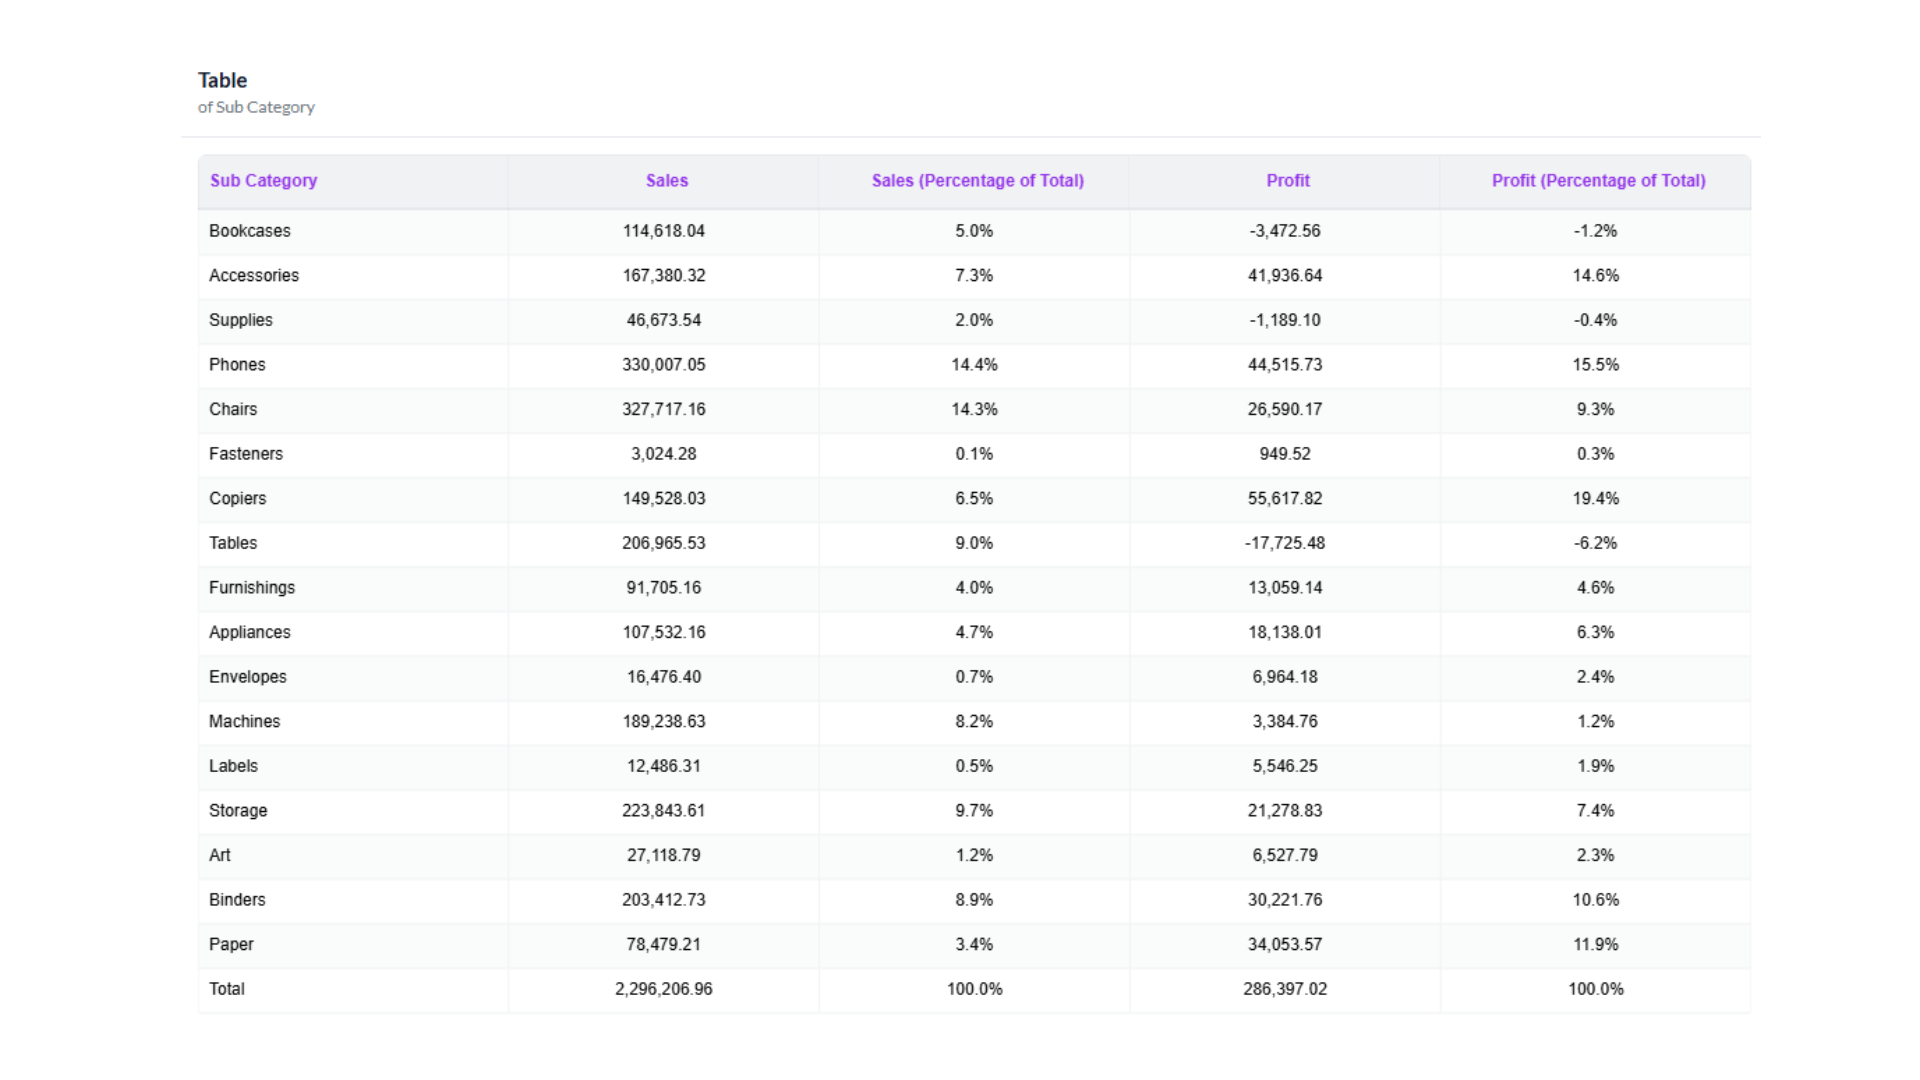Select the Art row label
The height and width of the screenshot is (1080, 1920).
point(220,856)
